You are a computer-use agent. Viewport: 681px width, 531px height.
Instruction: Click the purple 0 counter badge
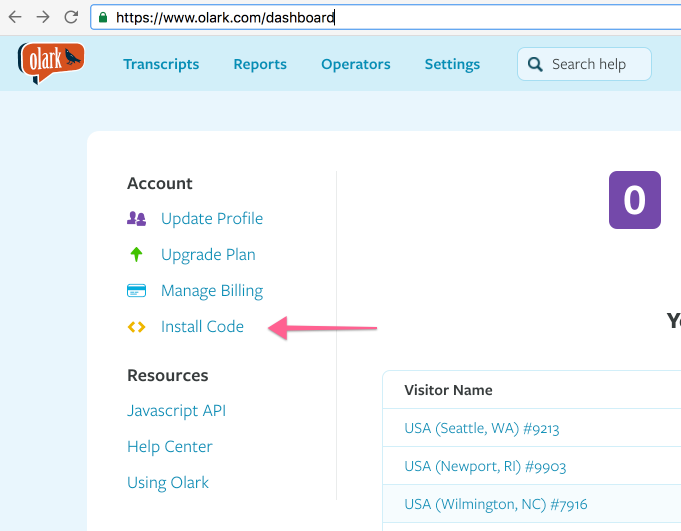pos(635,200)
